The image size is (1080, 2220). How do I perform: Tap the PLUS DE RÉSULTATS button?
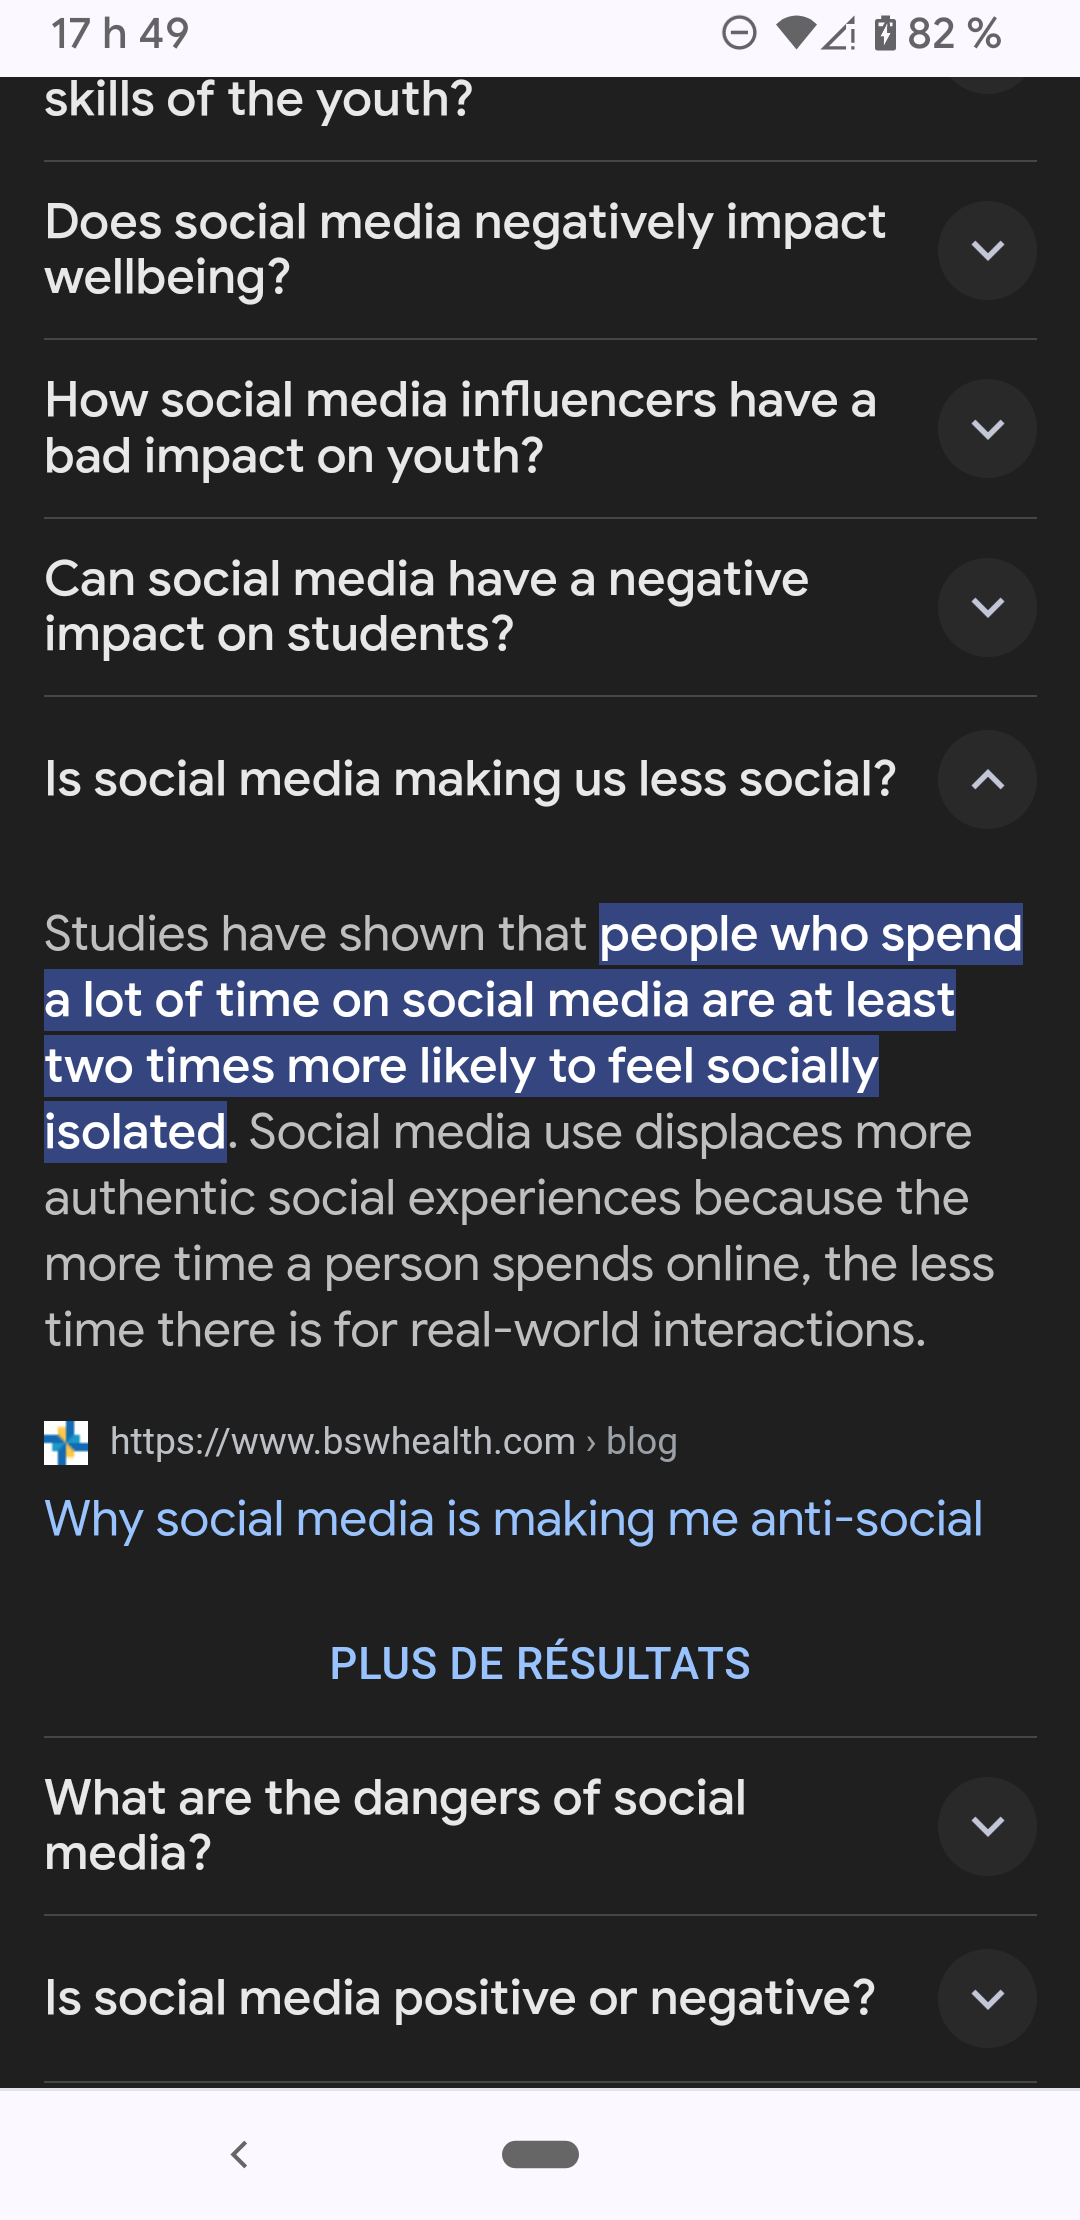tap(540, 1664)
